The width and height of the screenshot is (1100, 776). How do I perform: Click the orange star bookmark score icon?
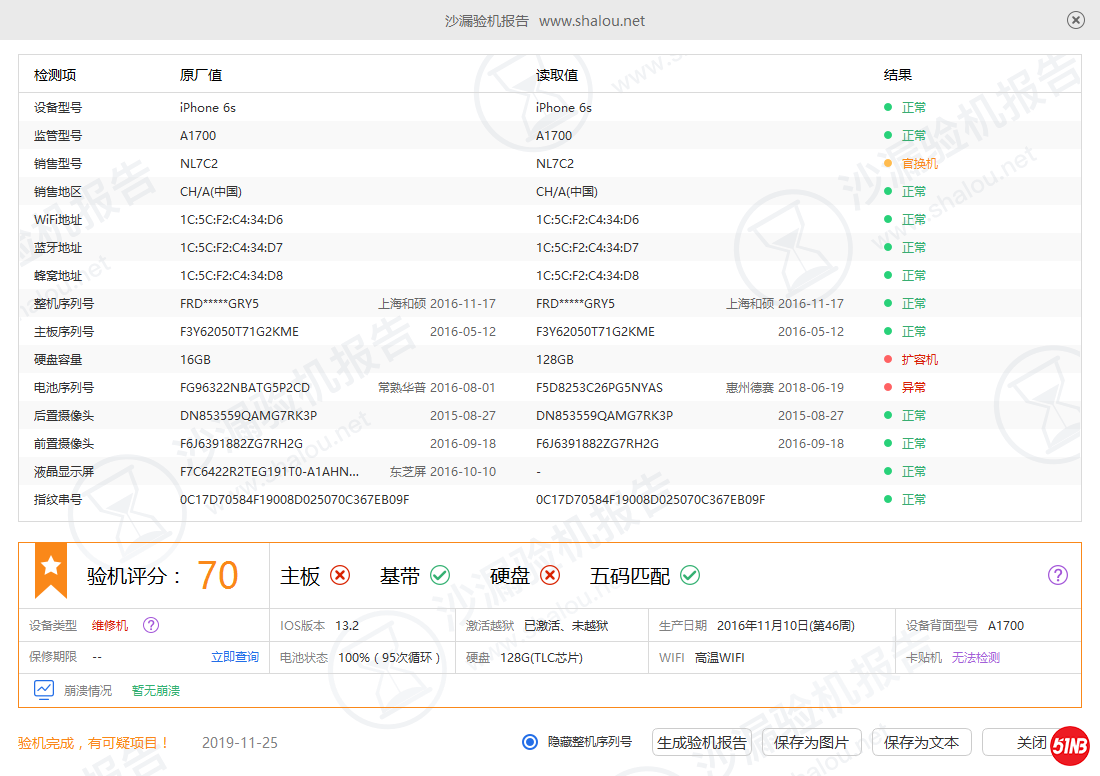[51, 569]
